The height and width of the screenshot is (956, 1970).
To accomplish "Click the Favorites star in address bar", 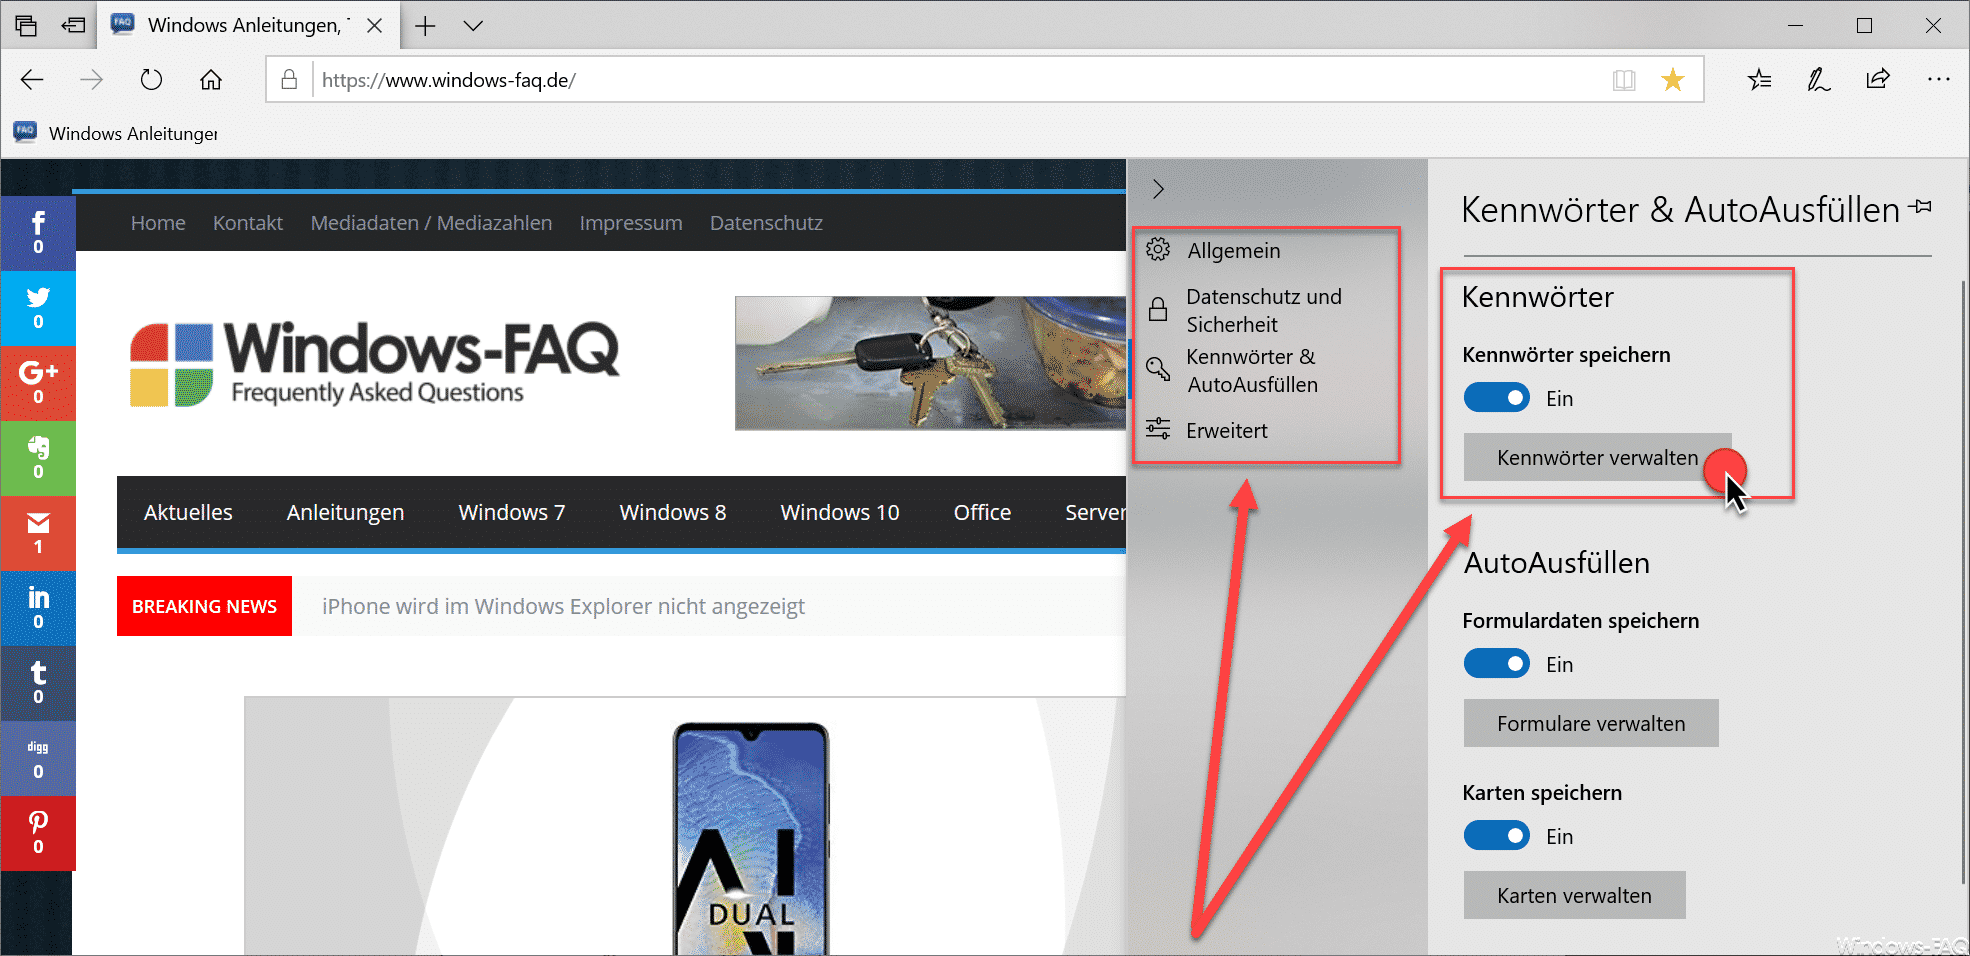I will (1672, 80).
